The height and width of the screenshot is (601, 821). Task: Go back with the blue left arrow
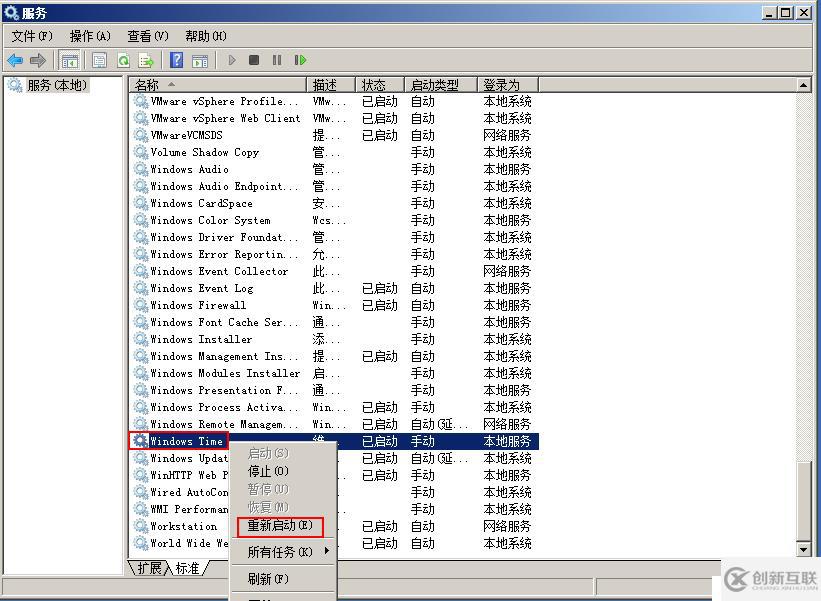(x=15, y=60)
